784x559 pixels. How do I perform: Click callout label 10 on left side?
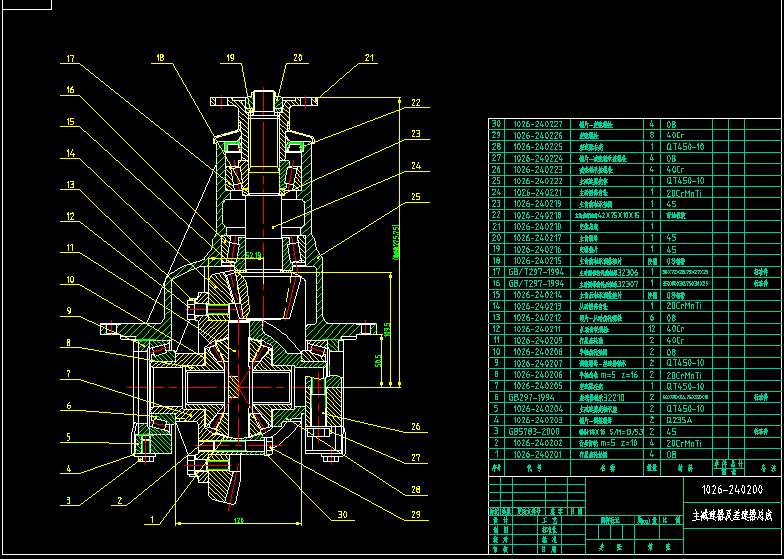(x=70, y=279)
